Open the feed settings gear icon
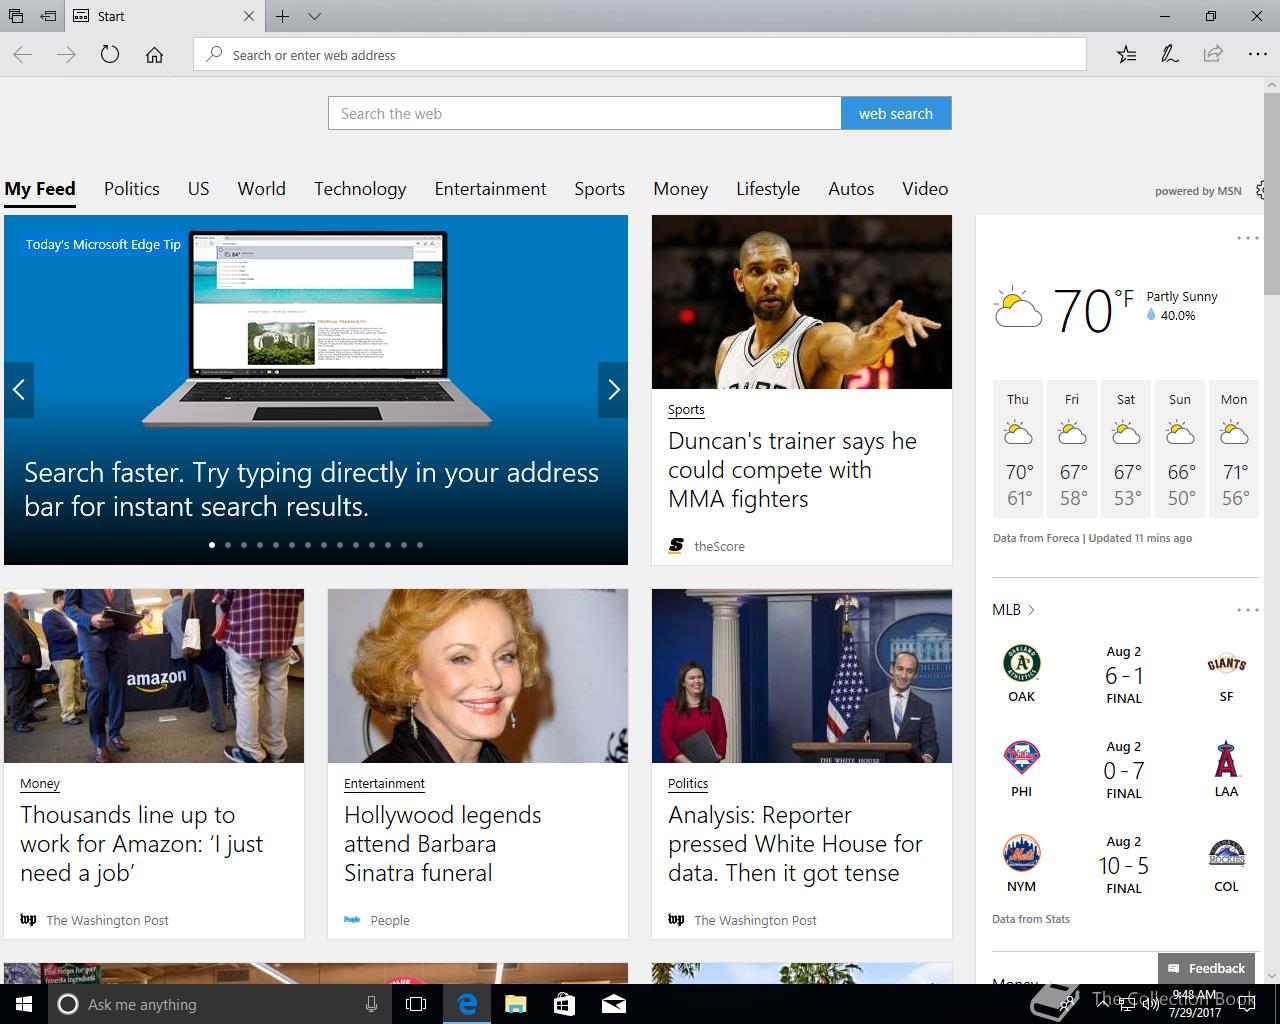This screenshot has height=1024, width=1280. (1261, 190)
